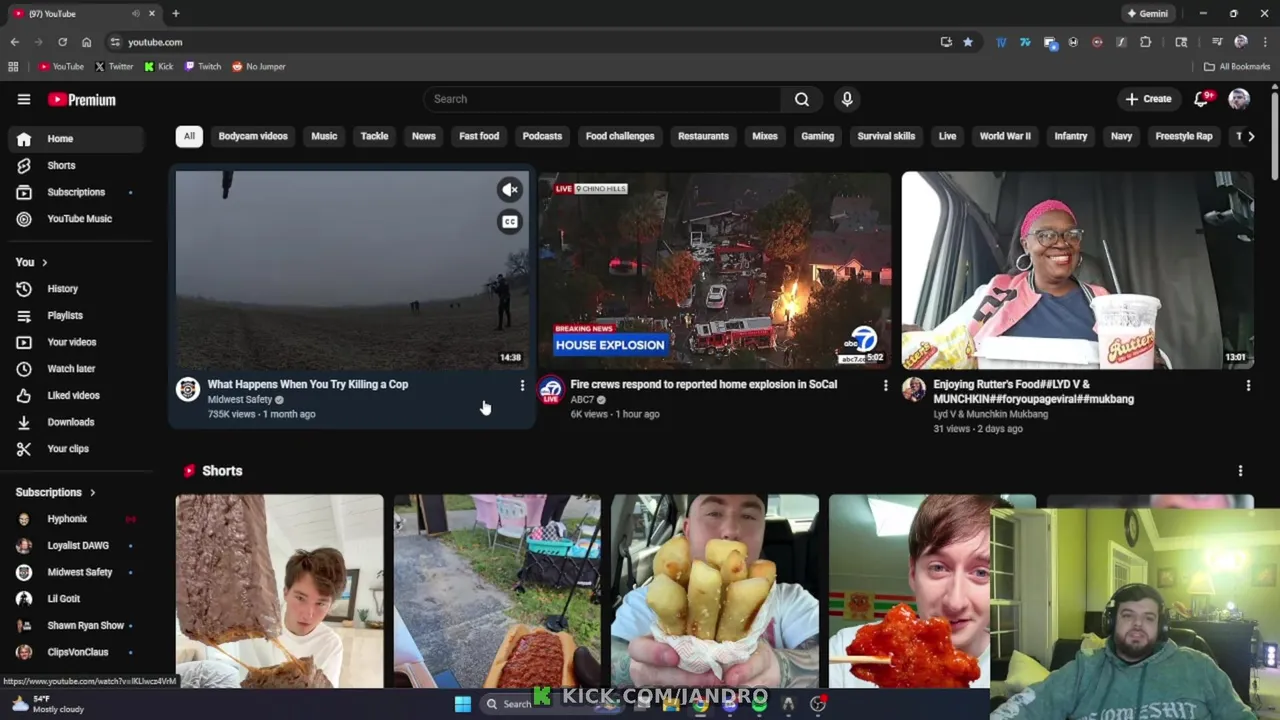Open a new browser tab
Screen dimensions: 1280x720
coord(176,14)
